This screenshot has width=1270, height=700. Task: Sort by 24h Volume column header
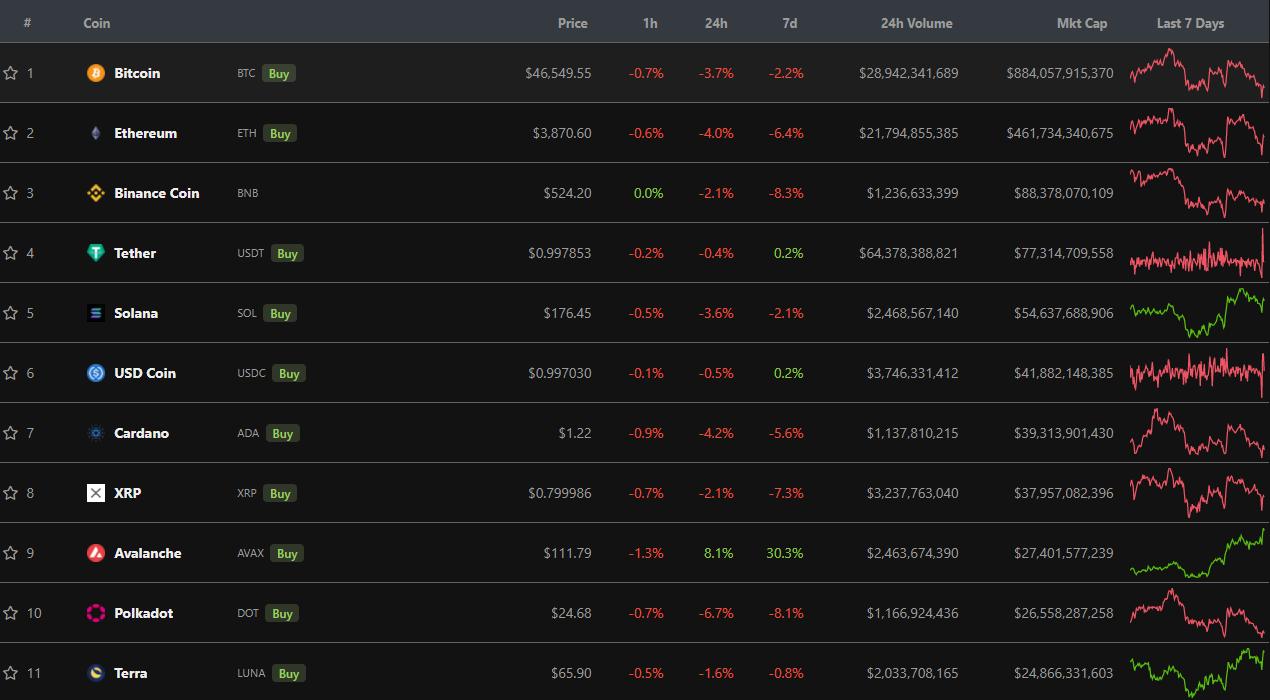point(917,23)
